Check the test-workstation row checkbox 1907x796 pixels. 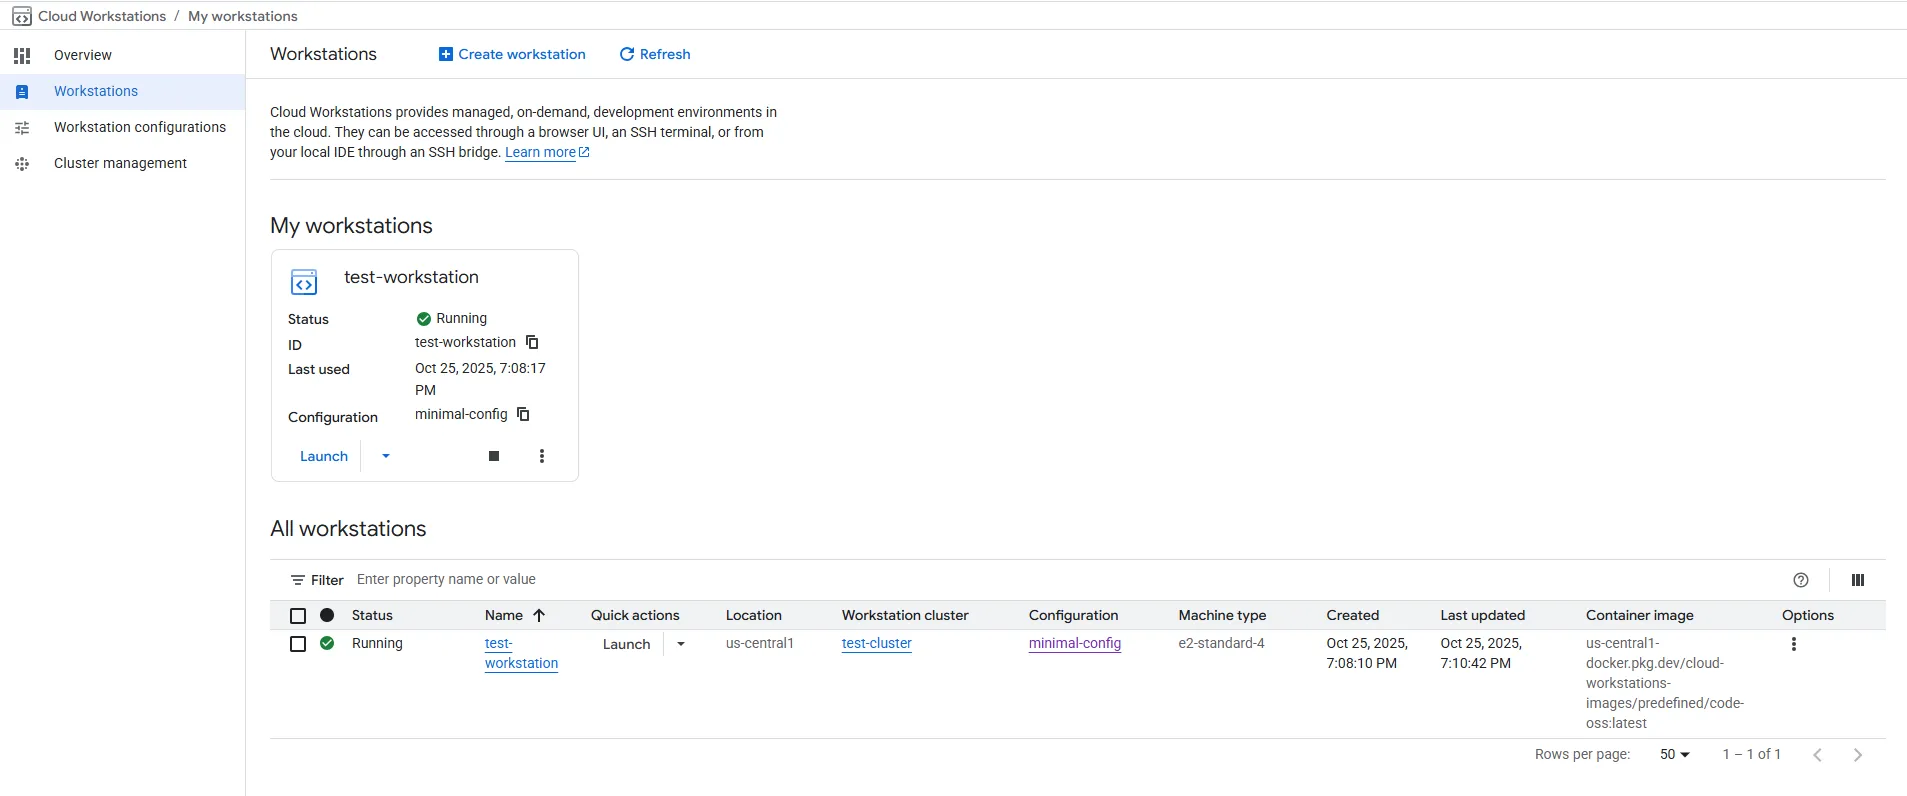click(x=298, y=644)
